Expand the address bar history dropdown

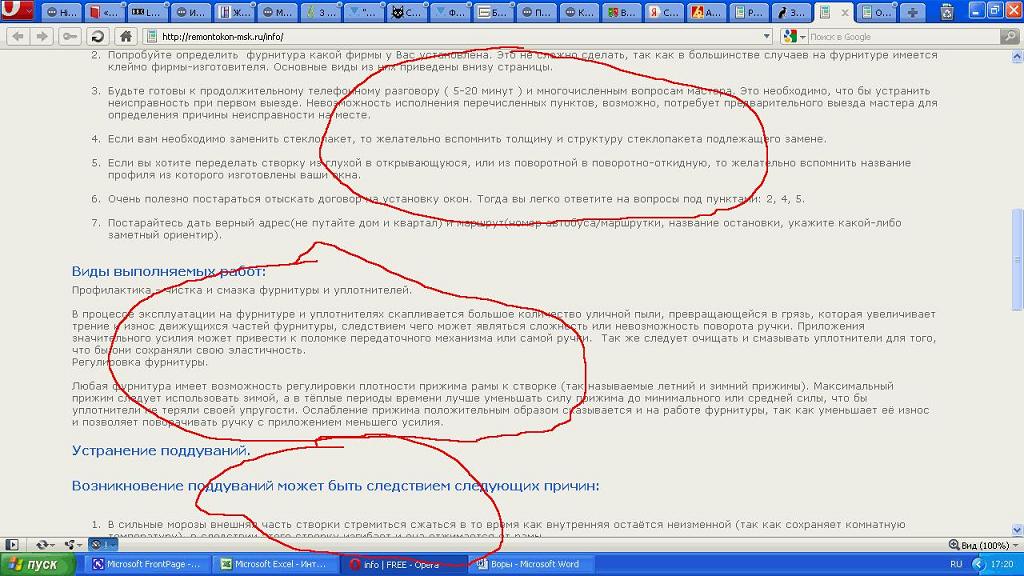(767, 37)
